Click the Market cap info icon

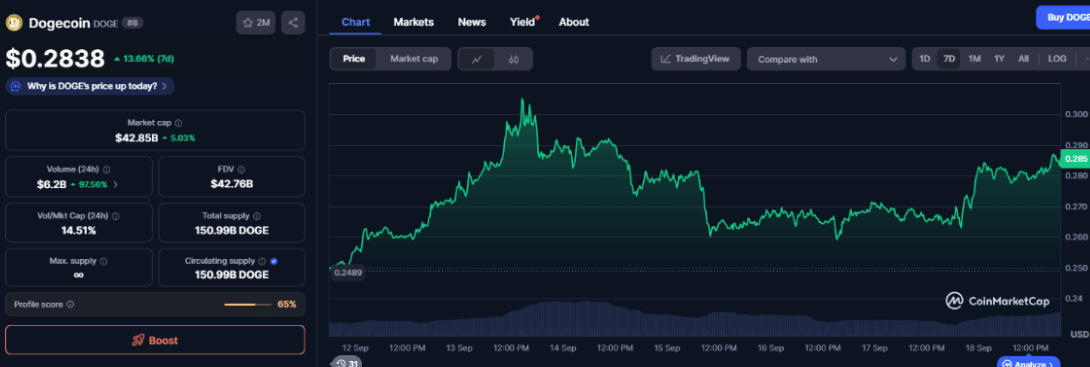pyautogui.click(x=179, y=122)
